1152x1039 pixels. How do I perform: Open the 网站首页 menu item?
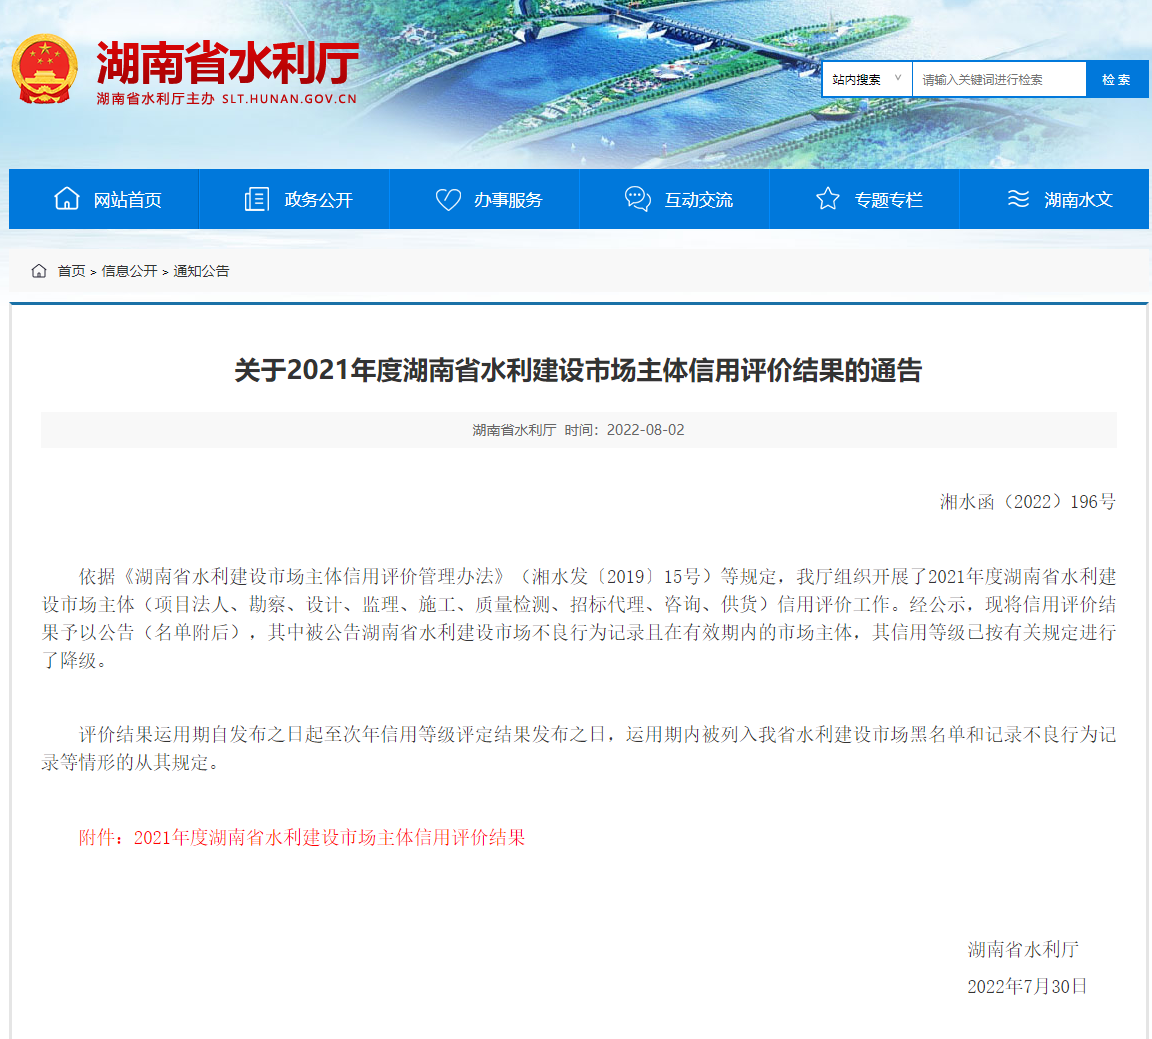click(x=127, y=200)
